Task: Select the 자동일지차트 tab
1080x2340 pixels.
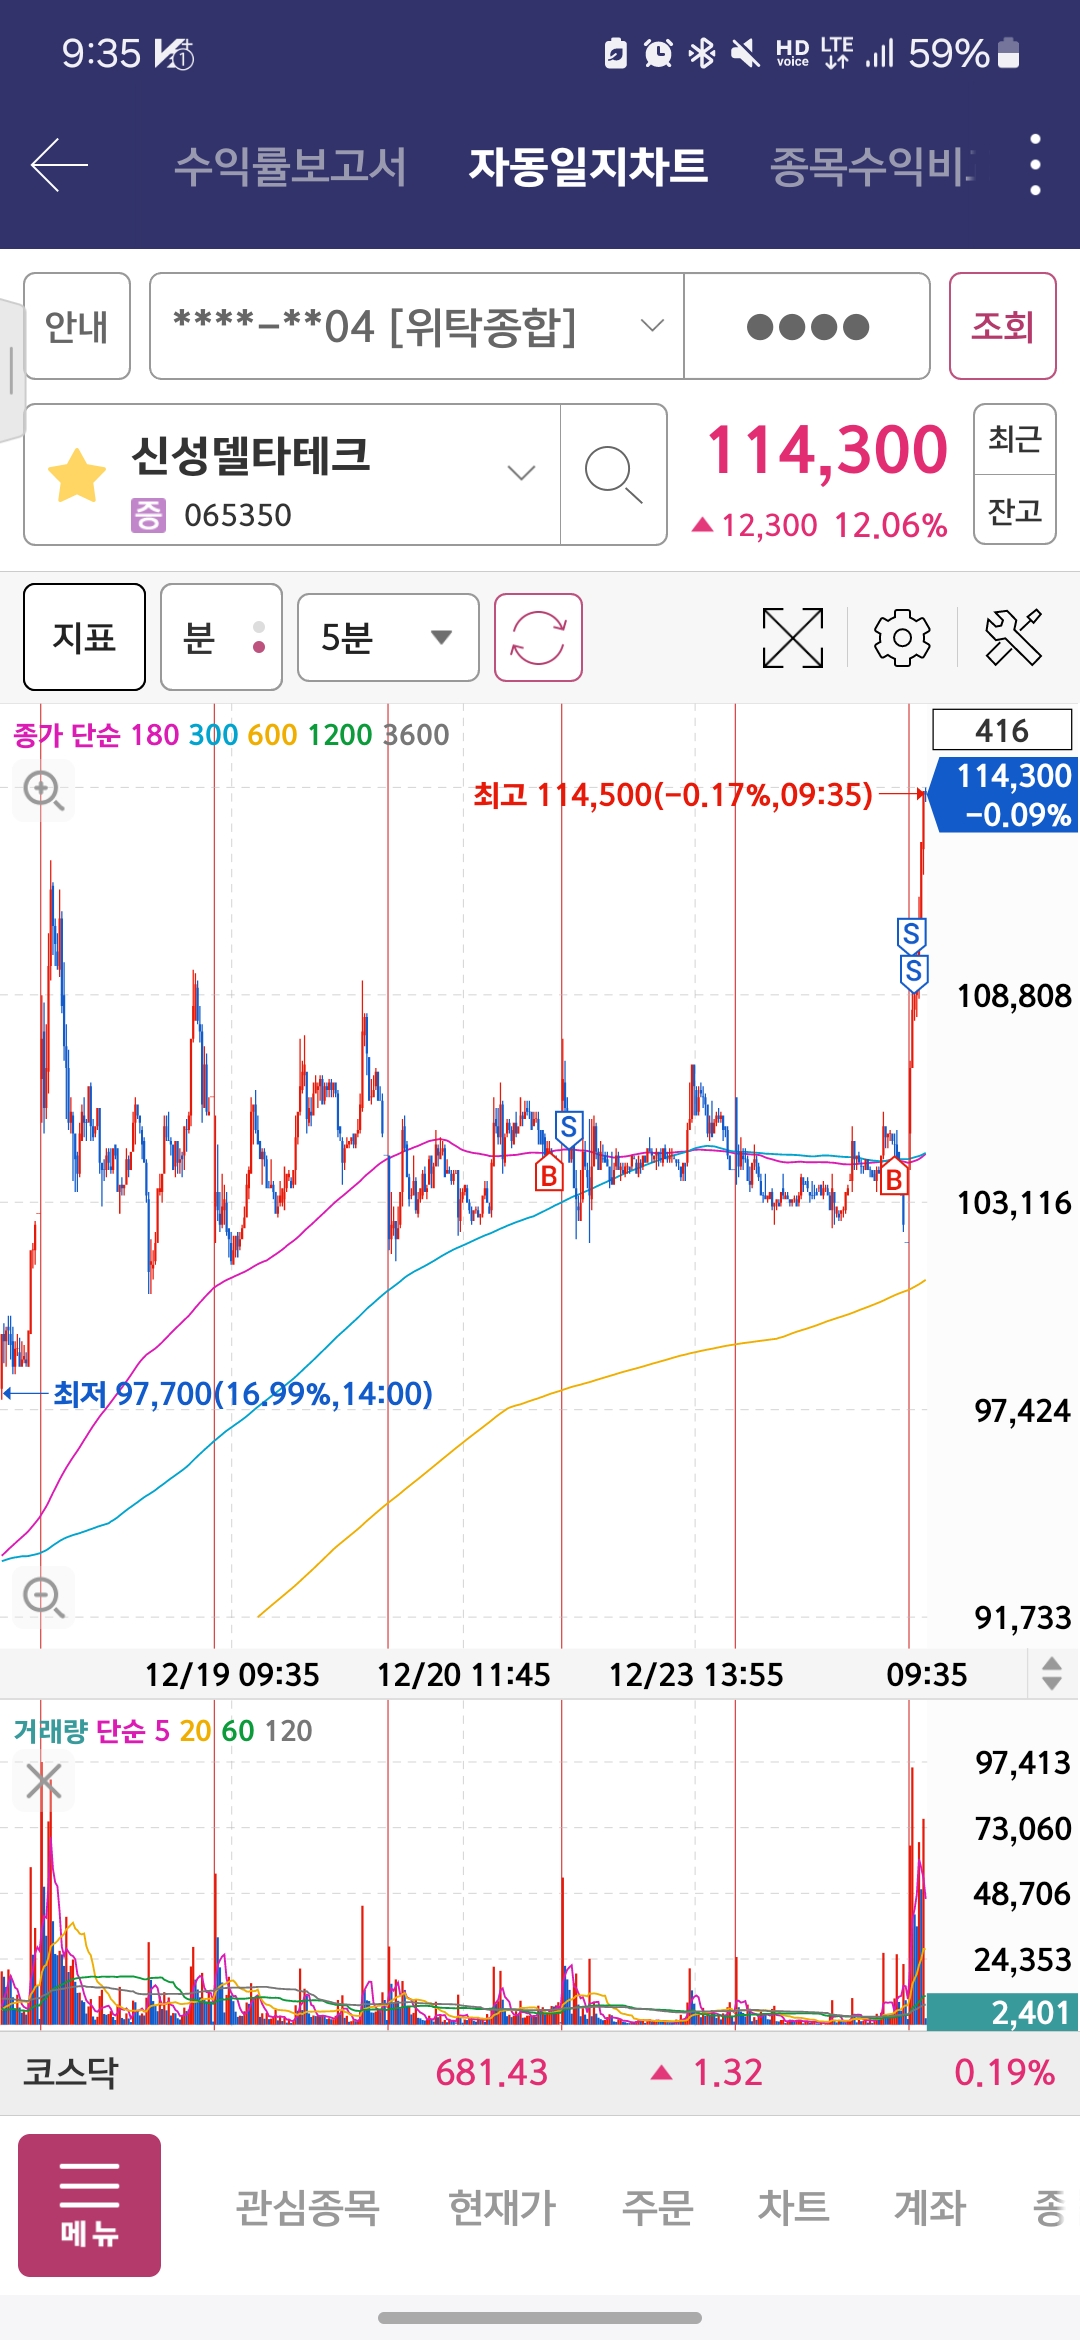Action: pyautogui.click(x=588, y=166)
